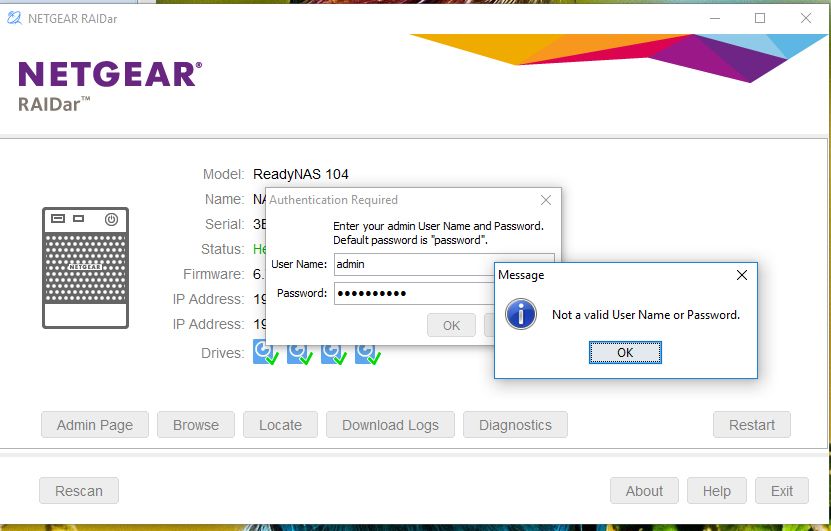
Task: Click the ReadyNAS device illustration
Action: (85, 268)
